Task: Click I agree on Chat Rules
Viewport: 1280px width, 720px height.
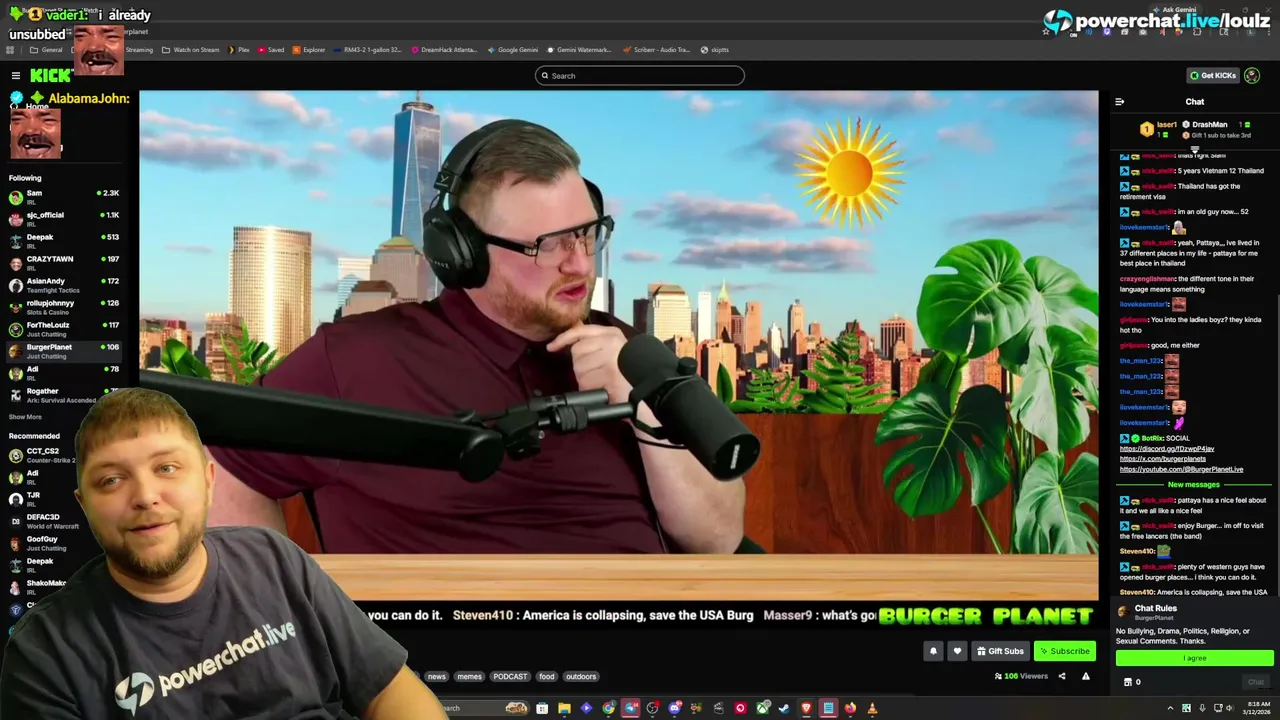Action: 1195,658
